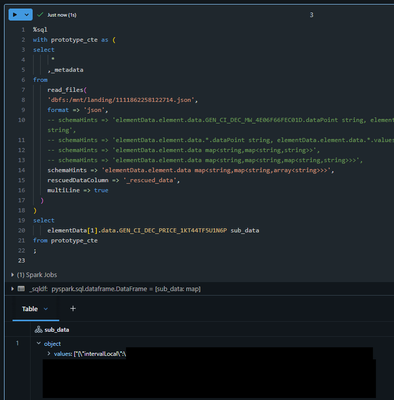This screenshot has width=394, height=400.
Task: Click the _metadata column on line 5
Action: pyautogui.click(x=67, y=70)
